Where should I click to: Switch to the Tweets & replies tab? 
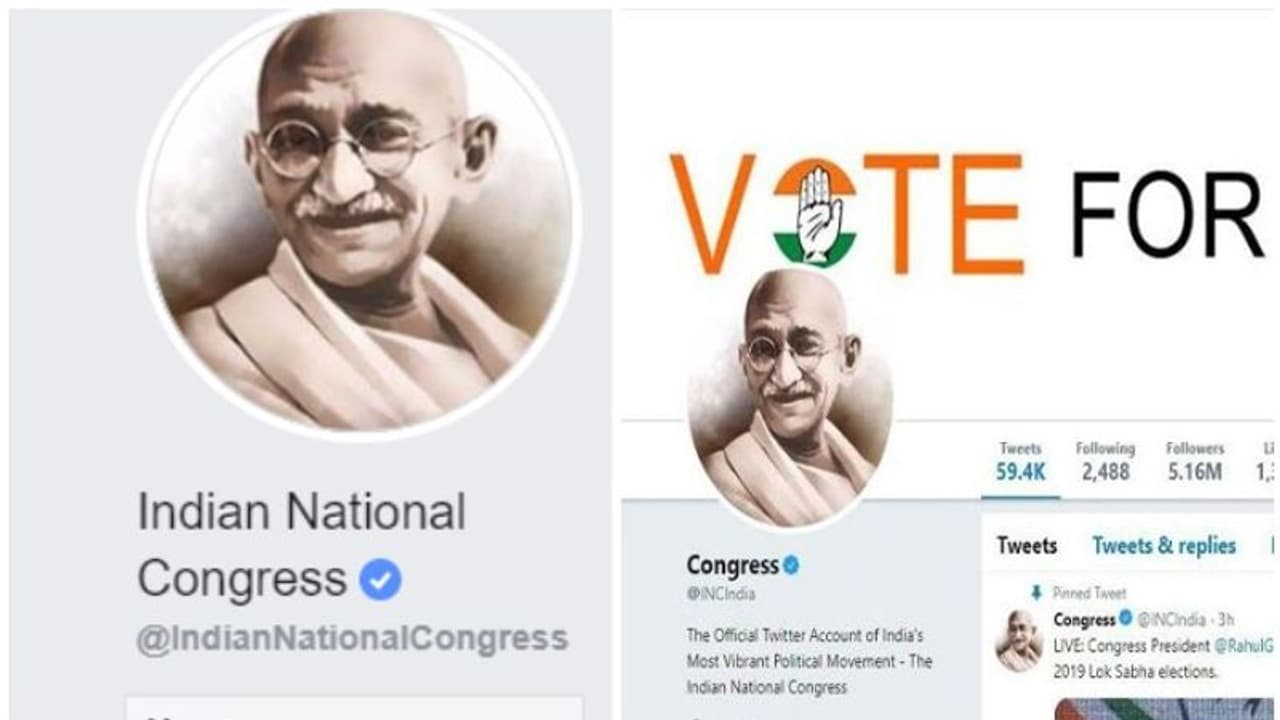coord(1163,546)
